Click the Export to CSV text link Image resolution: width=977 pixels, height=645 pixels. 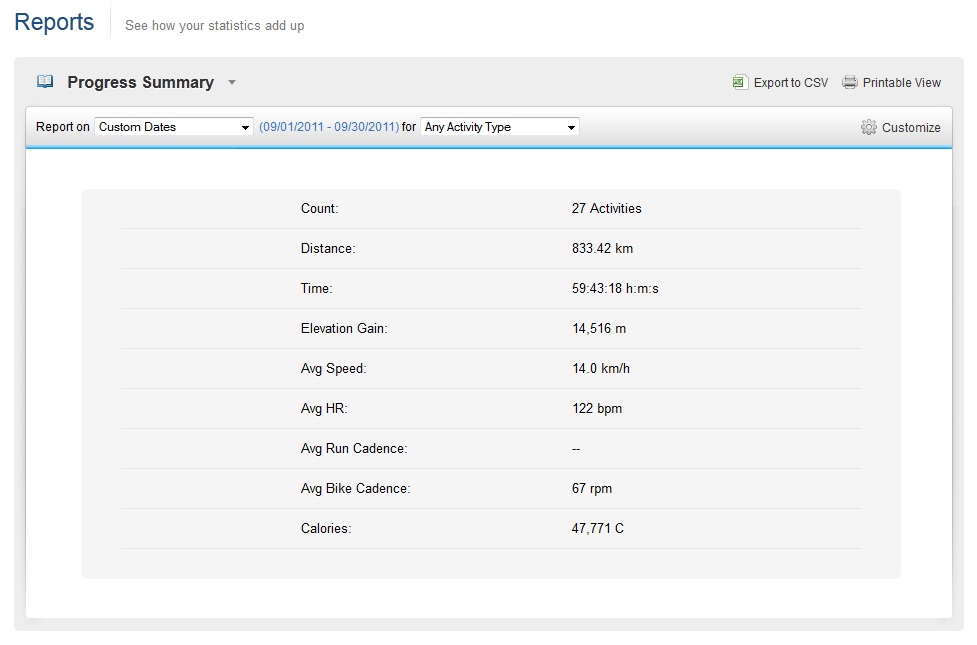(791, 83)
